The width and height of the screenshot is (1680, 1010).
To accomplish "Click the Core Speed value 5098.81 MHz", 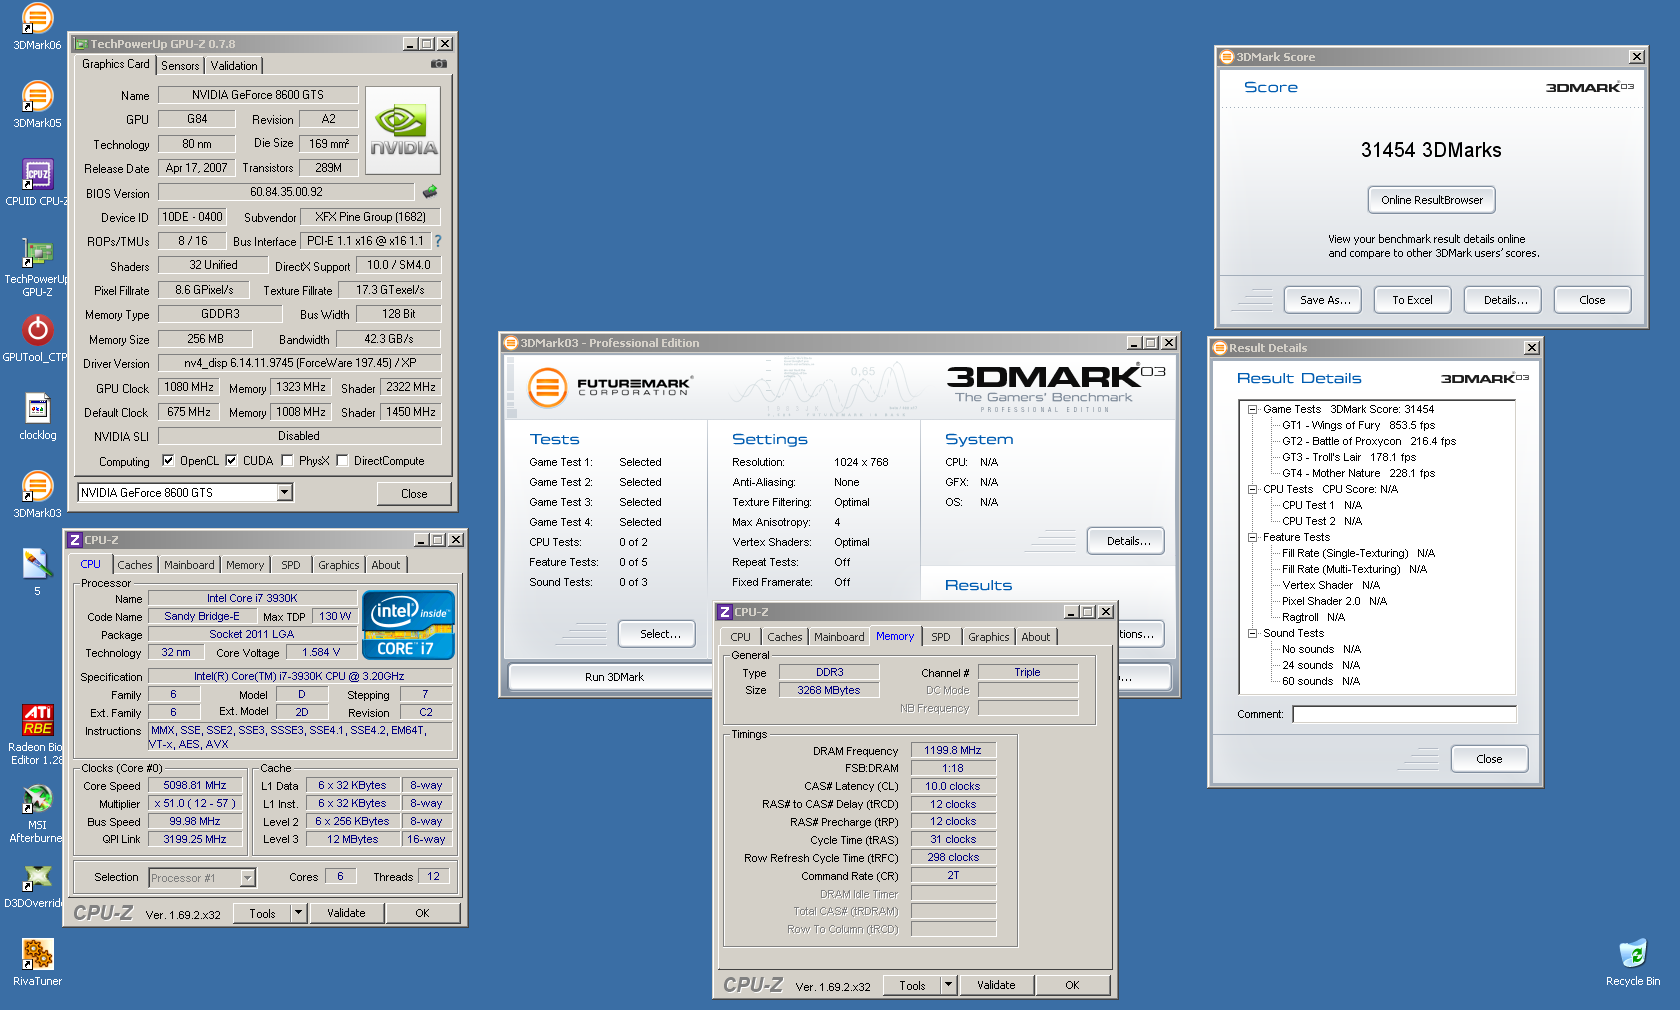I will coord(195,785).
